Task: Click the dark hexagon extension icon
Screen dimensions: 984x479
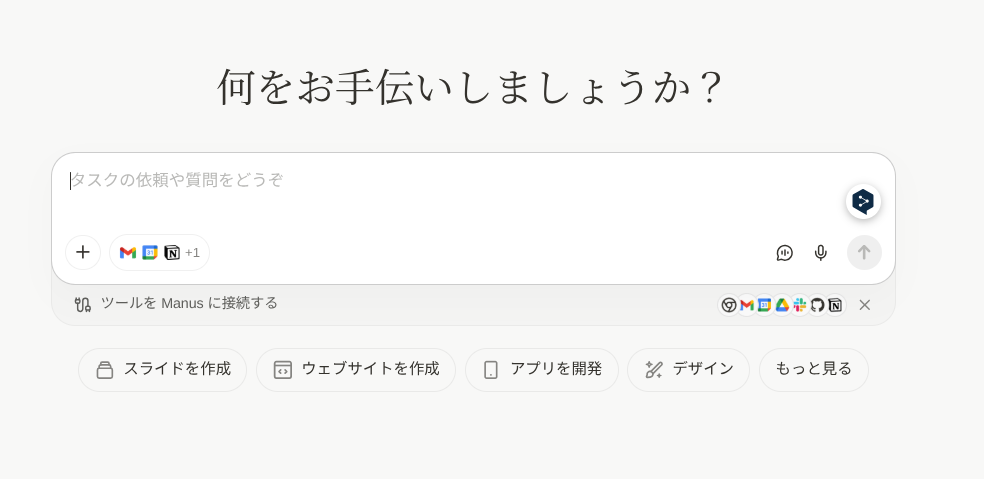Action: click(x=863, y=201)
